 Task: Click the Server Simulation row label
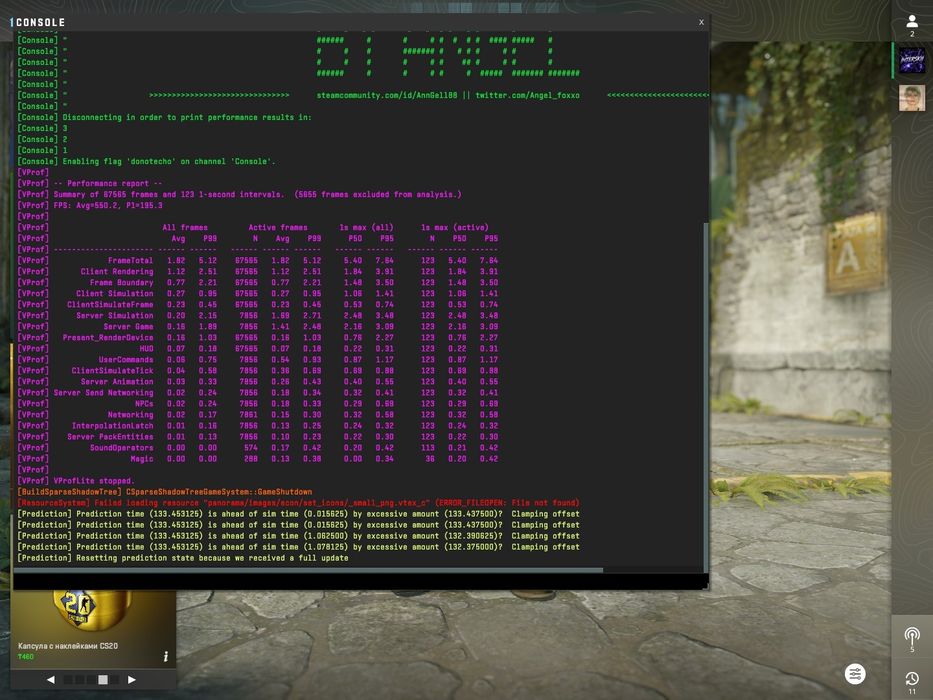115,315
